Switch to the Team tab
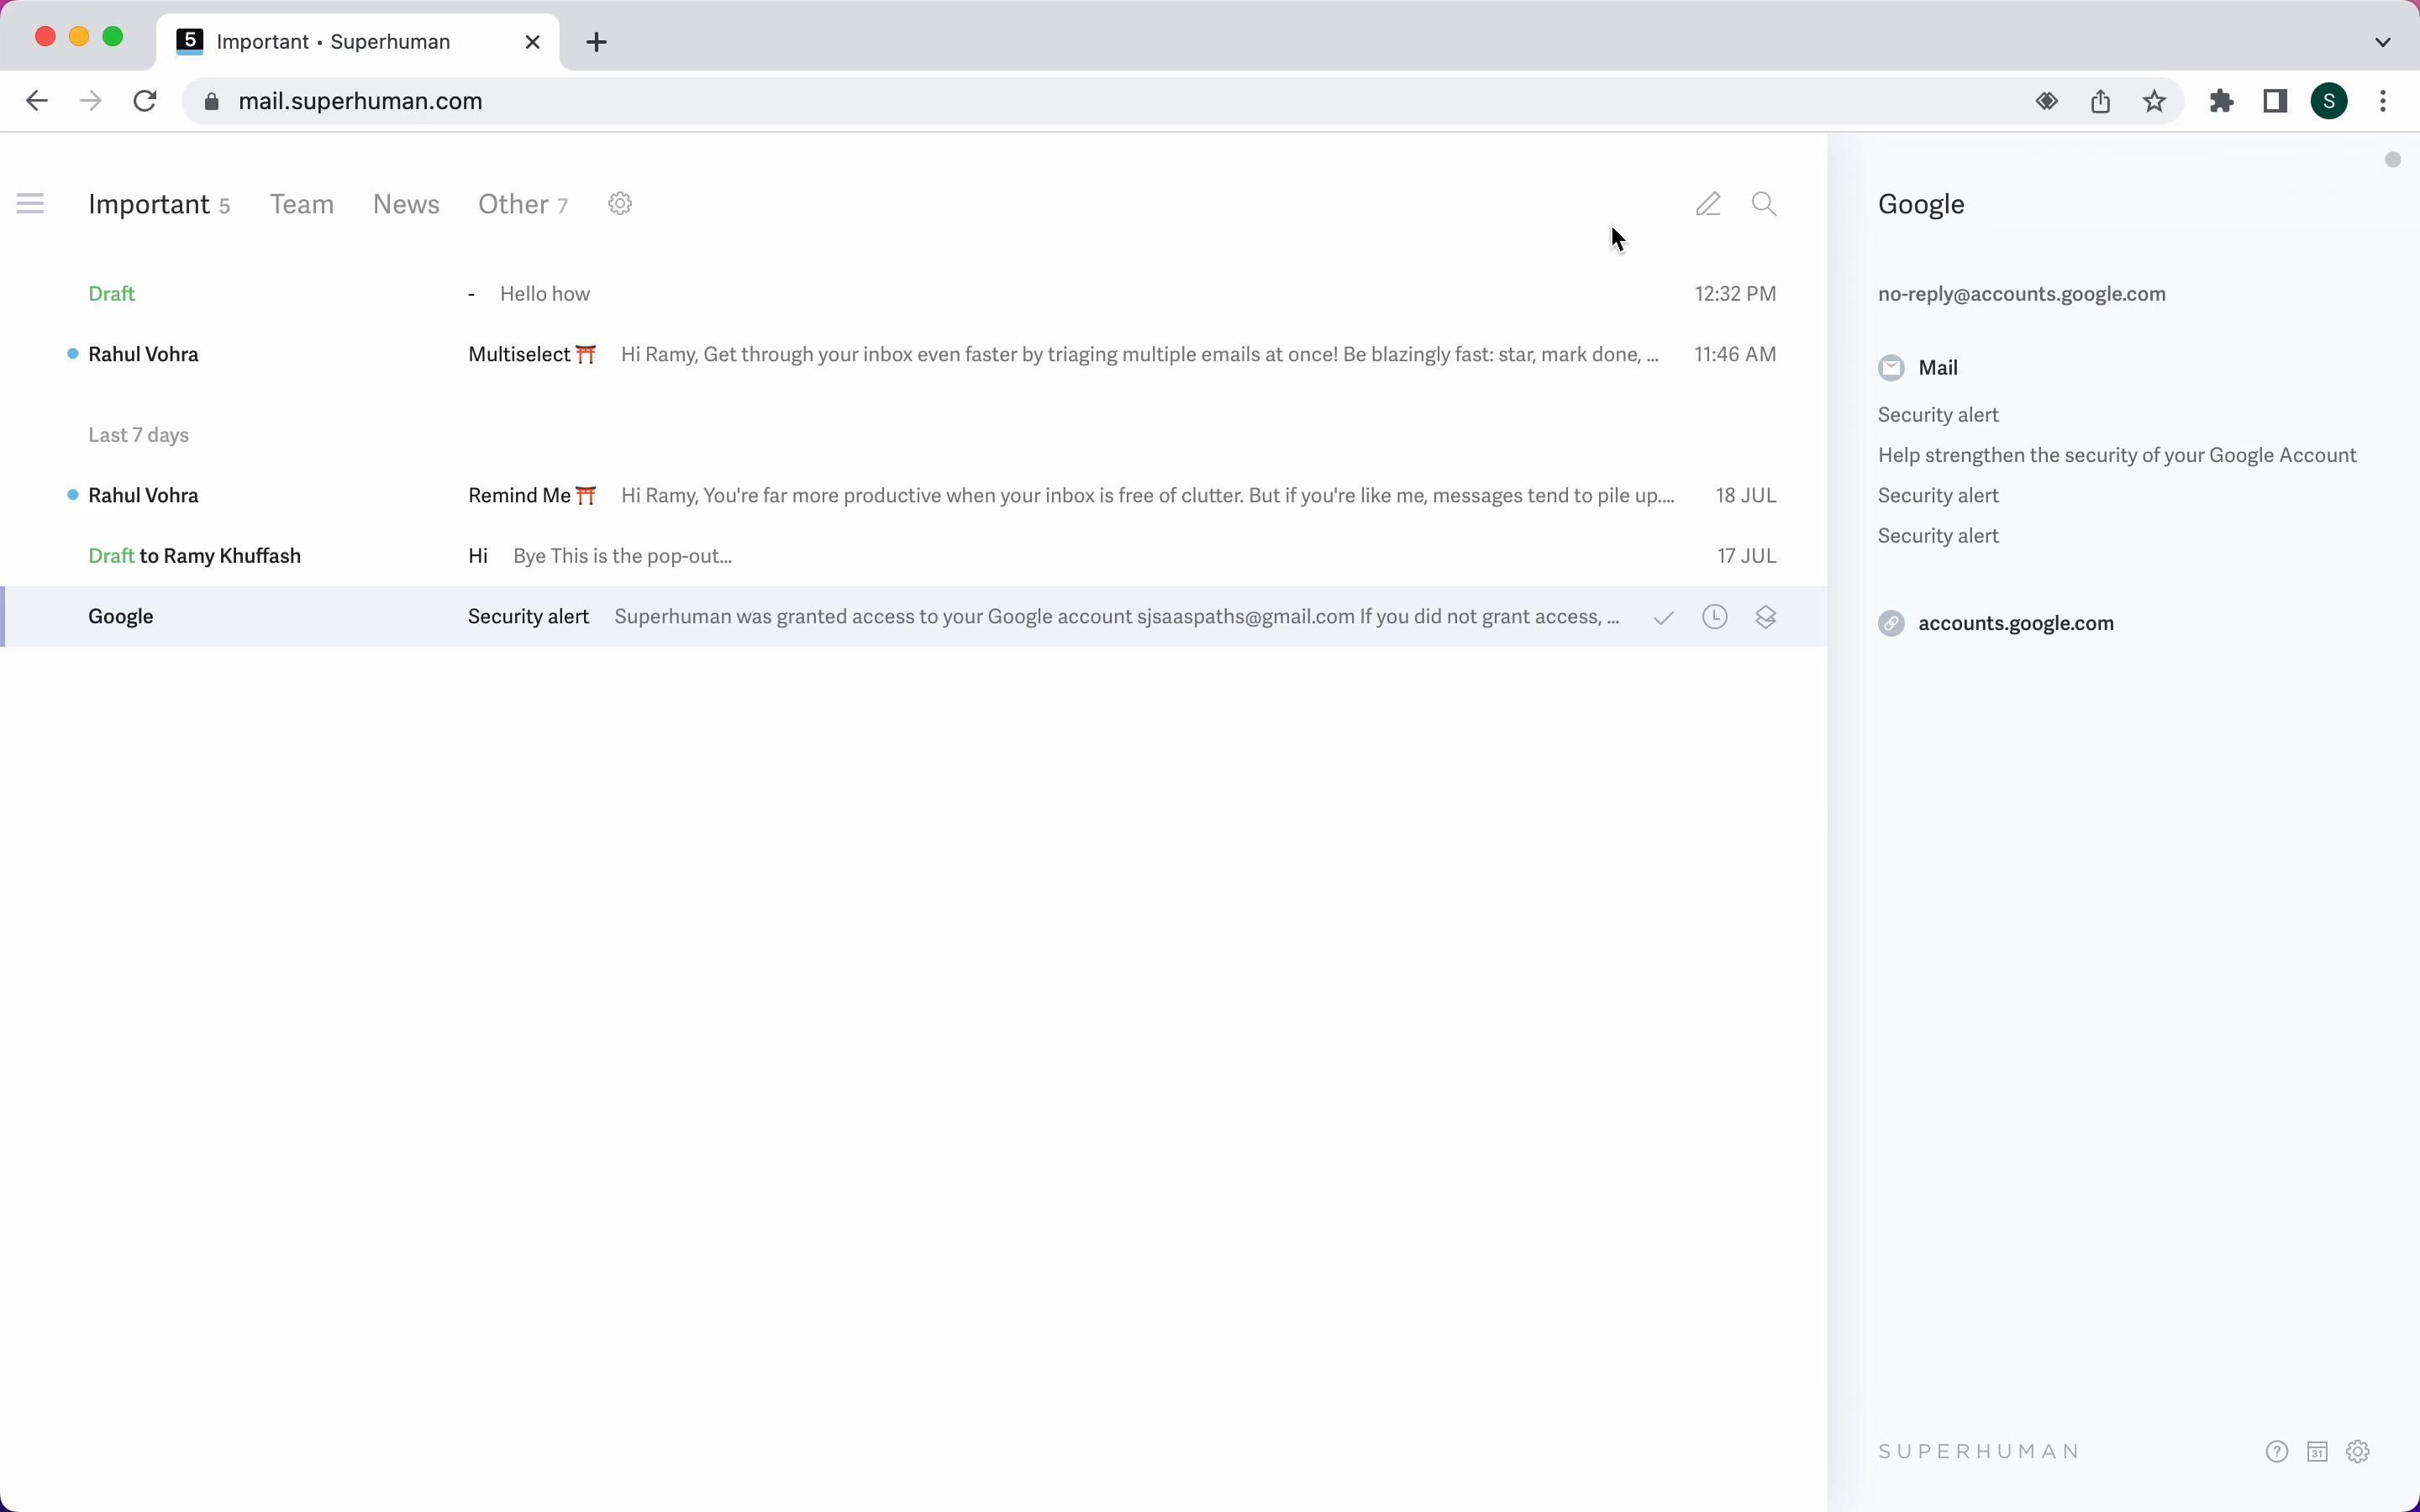 (x=302, y=204)
